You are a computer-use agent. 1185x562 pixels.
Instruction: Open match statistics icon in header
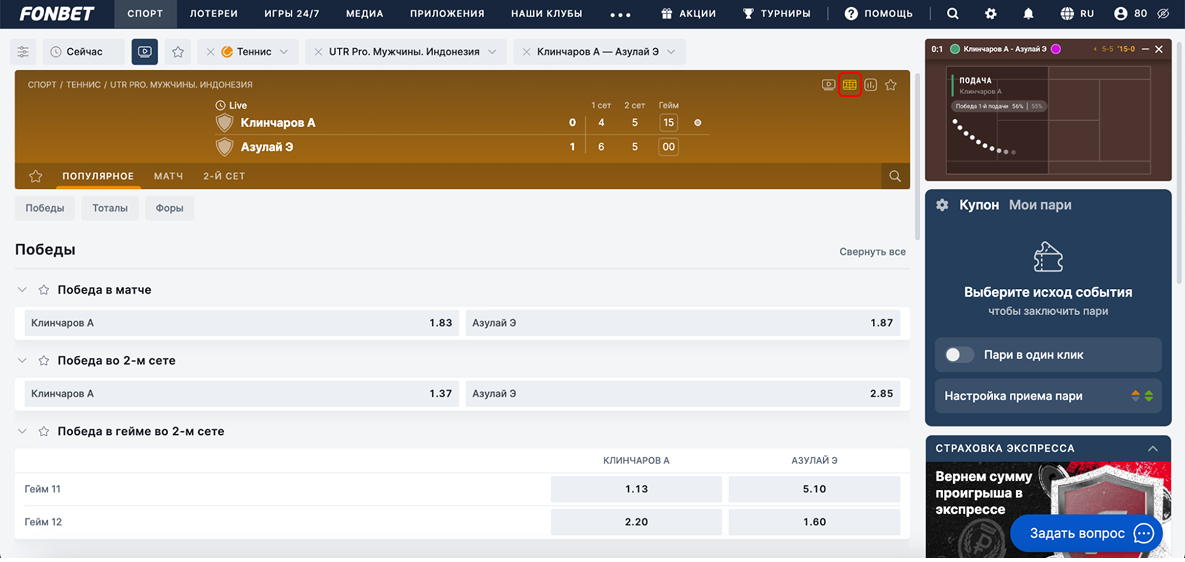(x=870, y=85)
